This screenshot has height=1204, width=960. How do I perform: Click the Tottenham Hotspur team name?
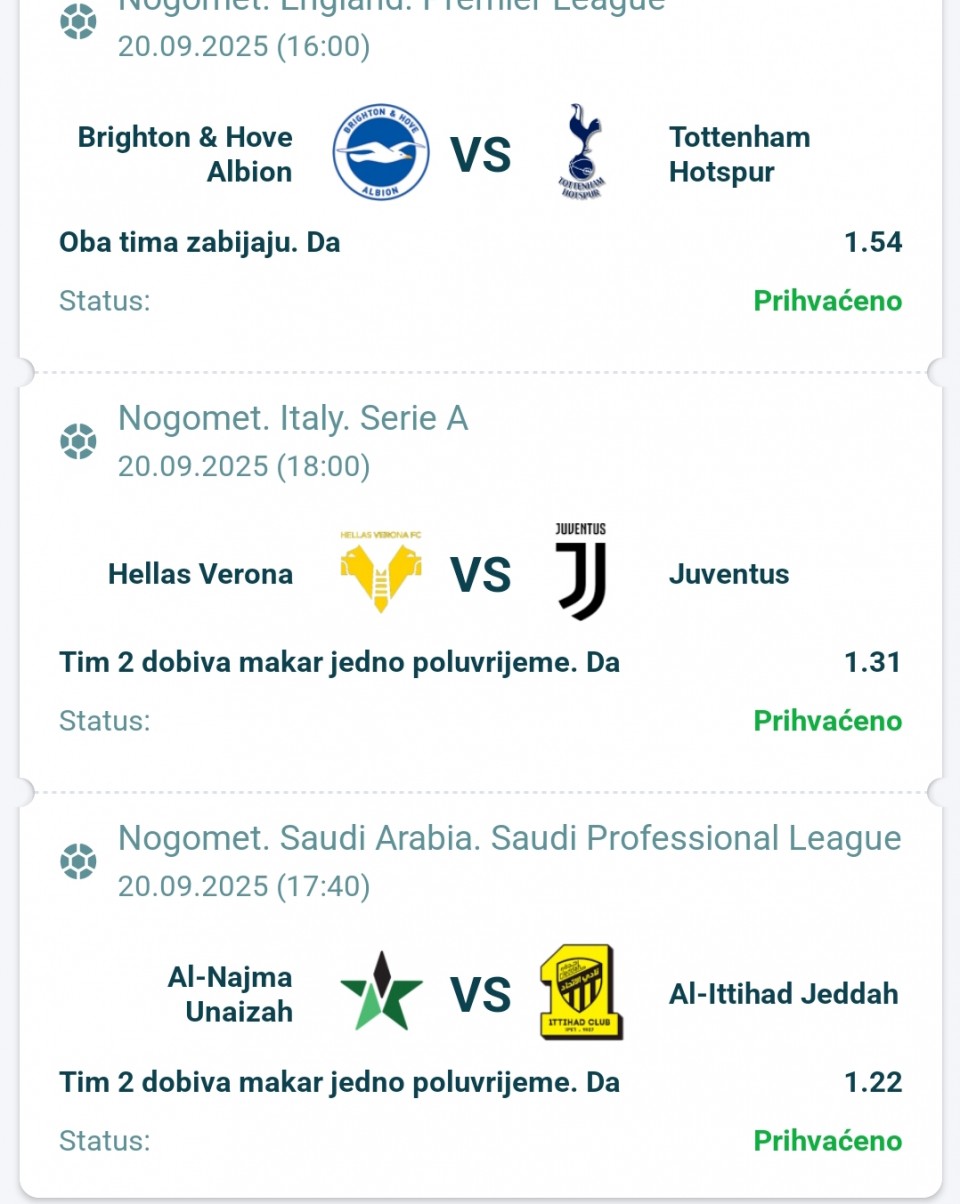(739, 154)
